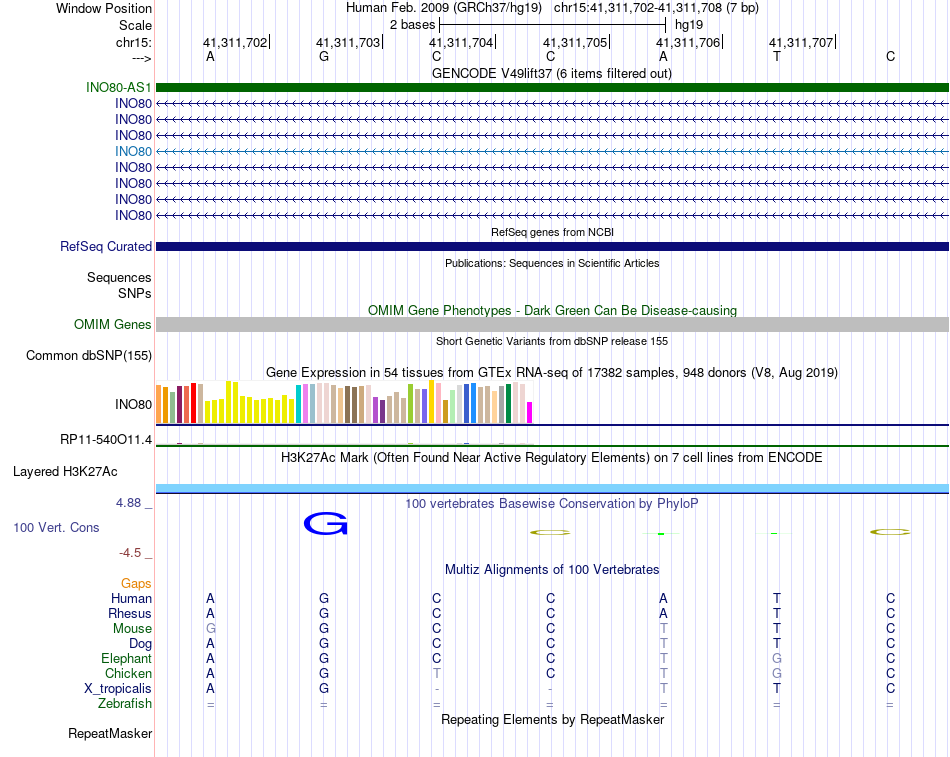Select the Elephant alignment row label

pyautogui.click(x=127, y=659)
